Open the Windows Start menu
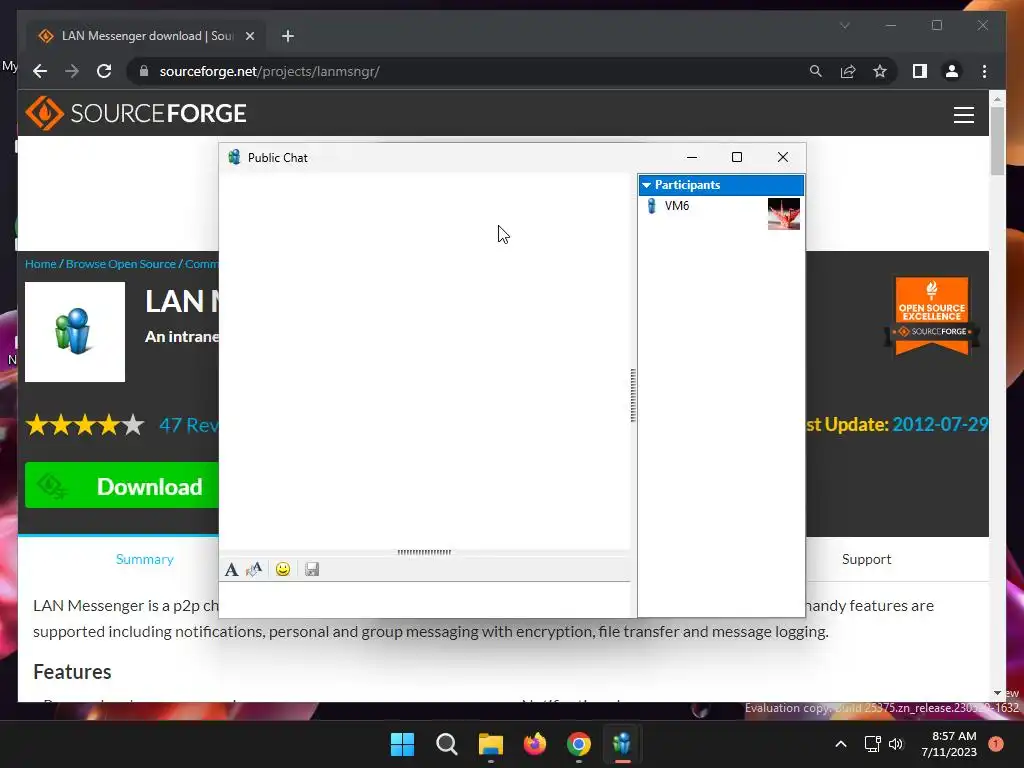1024x768 pixels. (x=402, y=744)
